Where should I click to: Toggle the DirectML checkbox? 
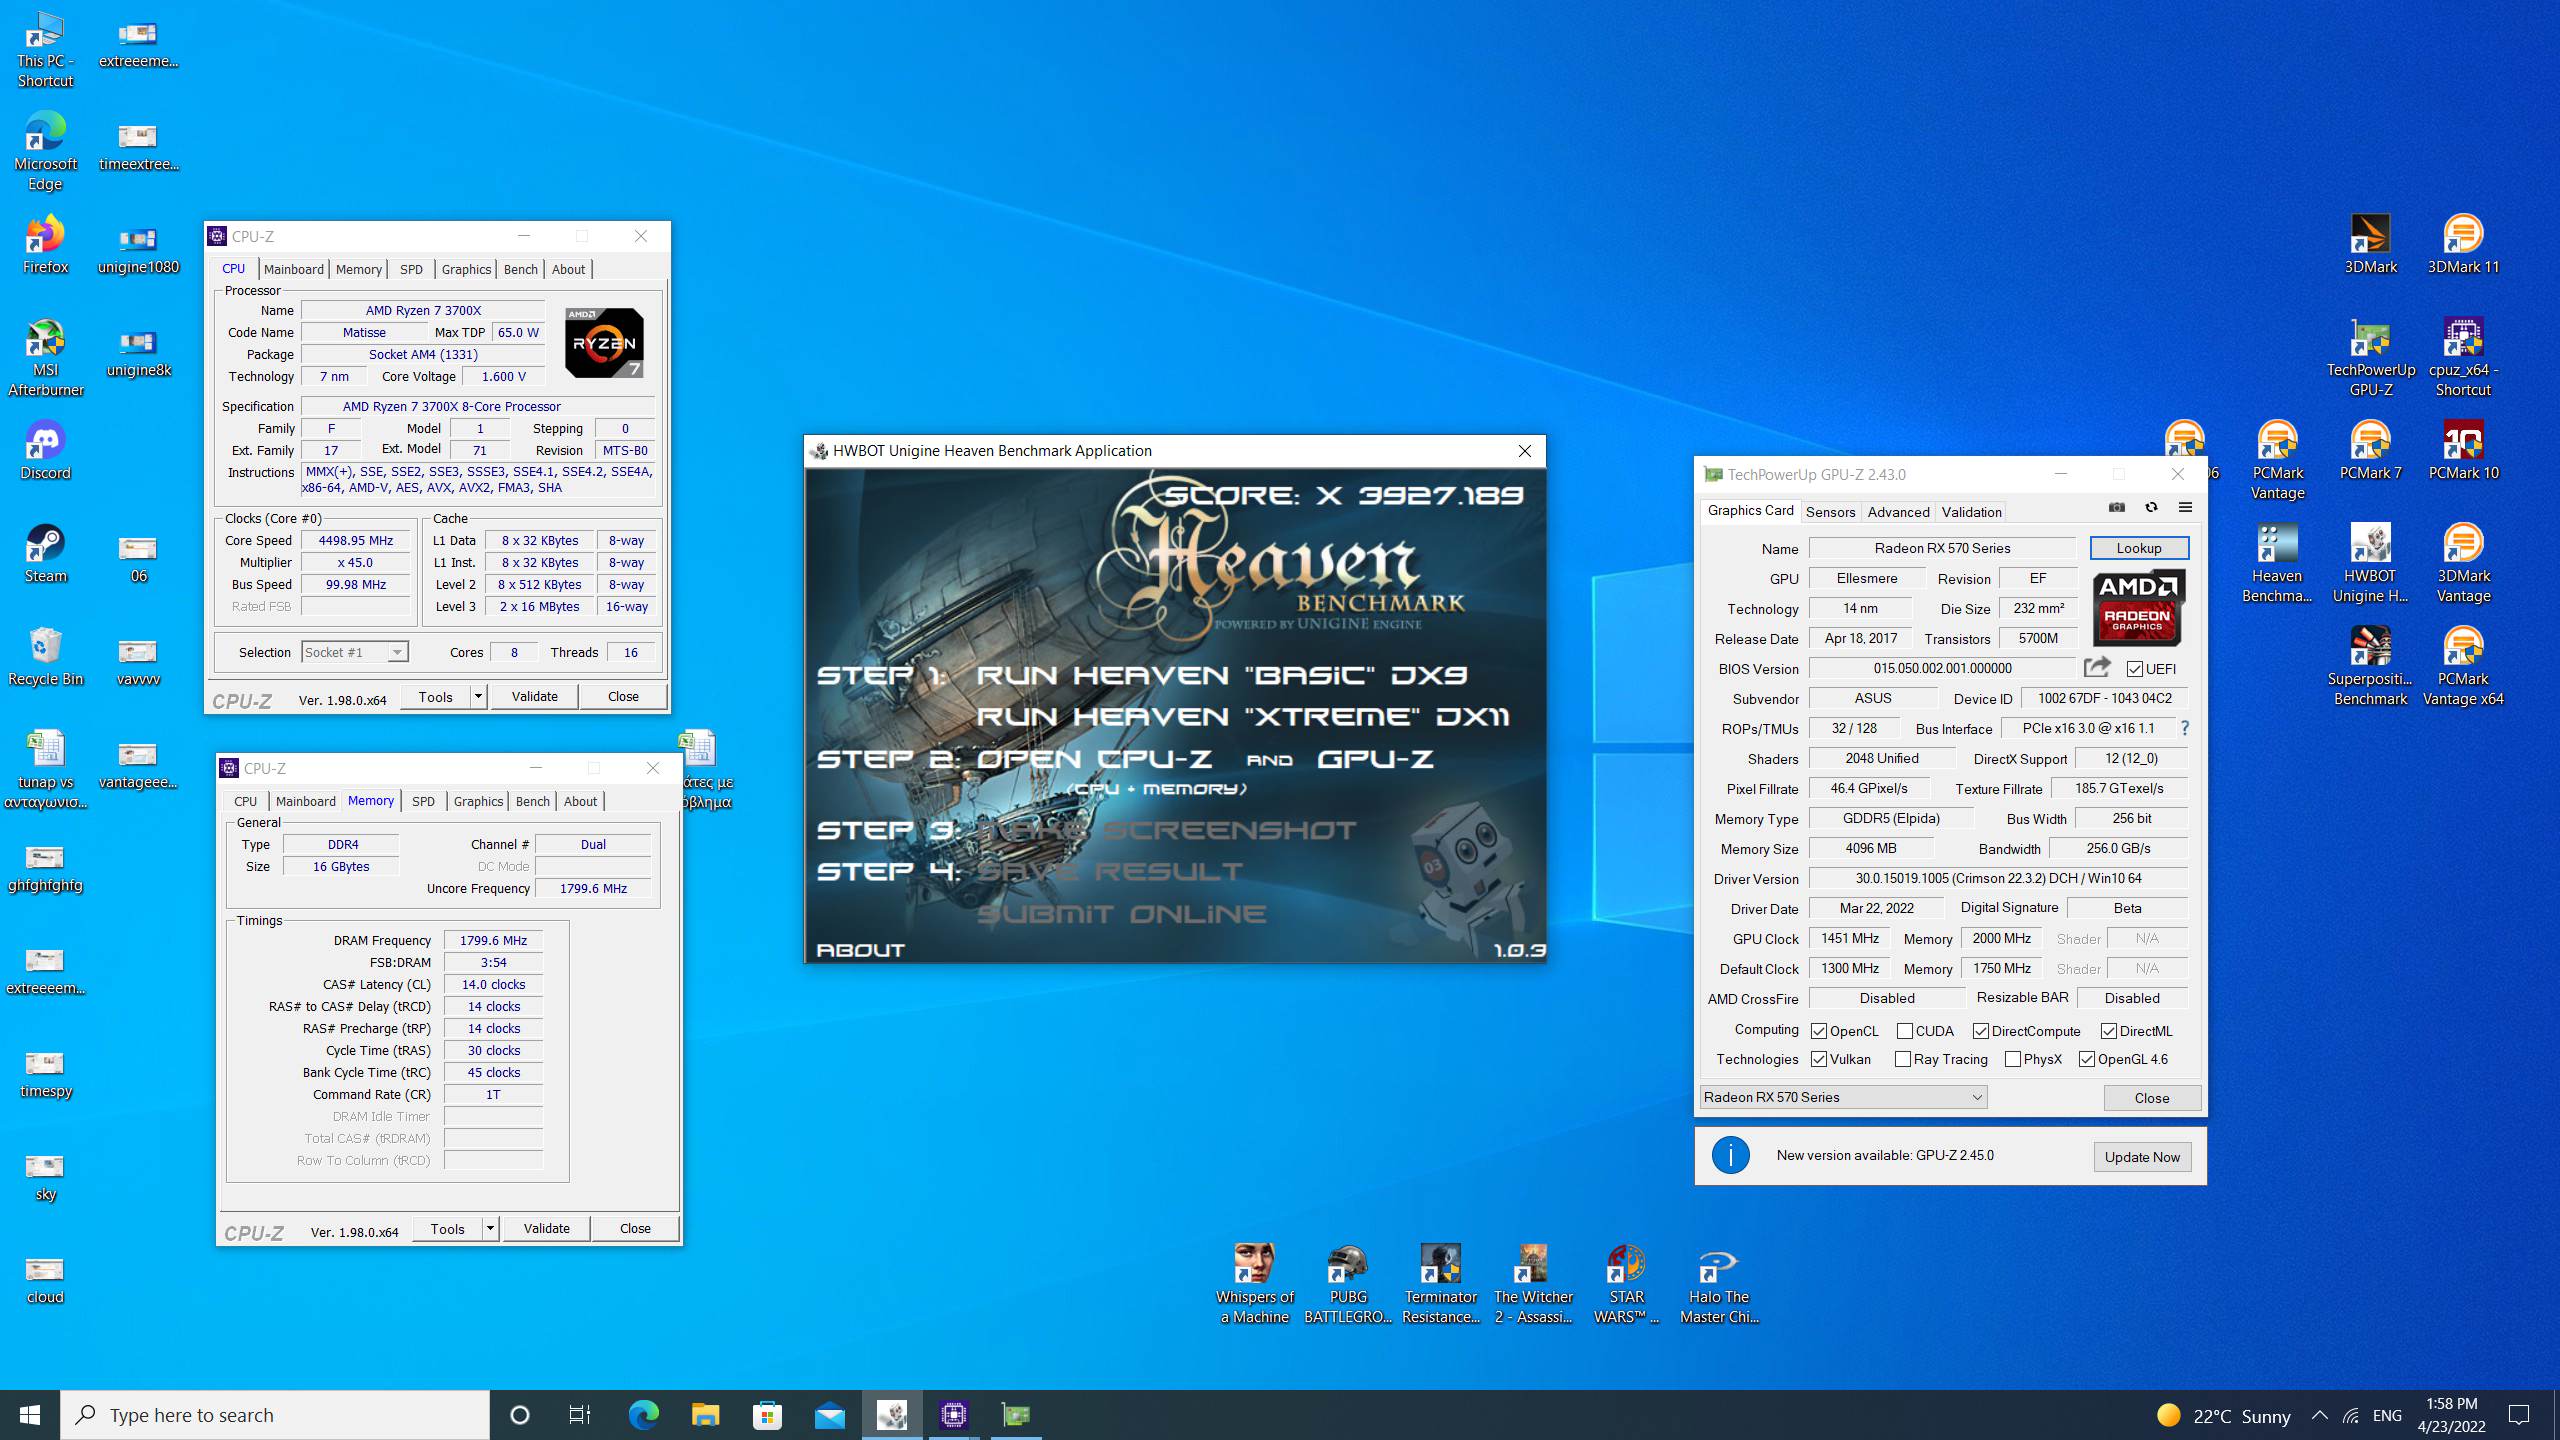(x=2109, y=1031)
